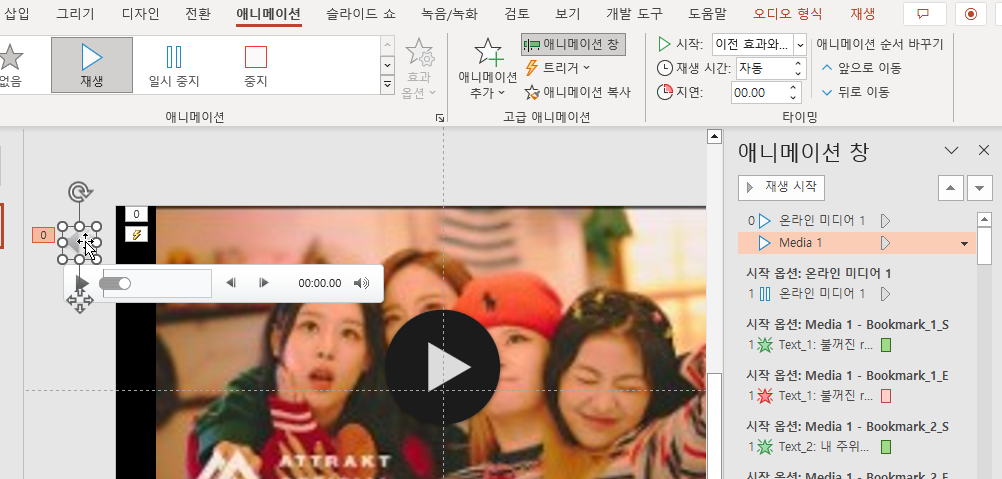Select the 'Media 1' animation entry
The height and width of the screenshot is (479, 1002).
click(857, 243)
